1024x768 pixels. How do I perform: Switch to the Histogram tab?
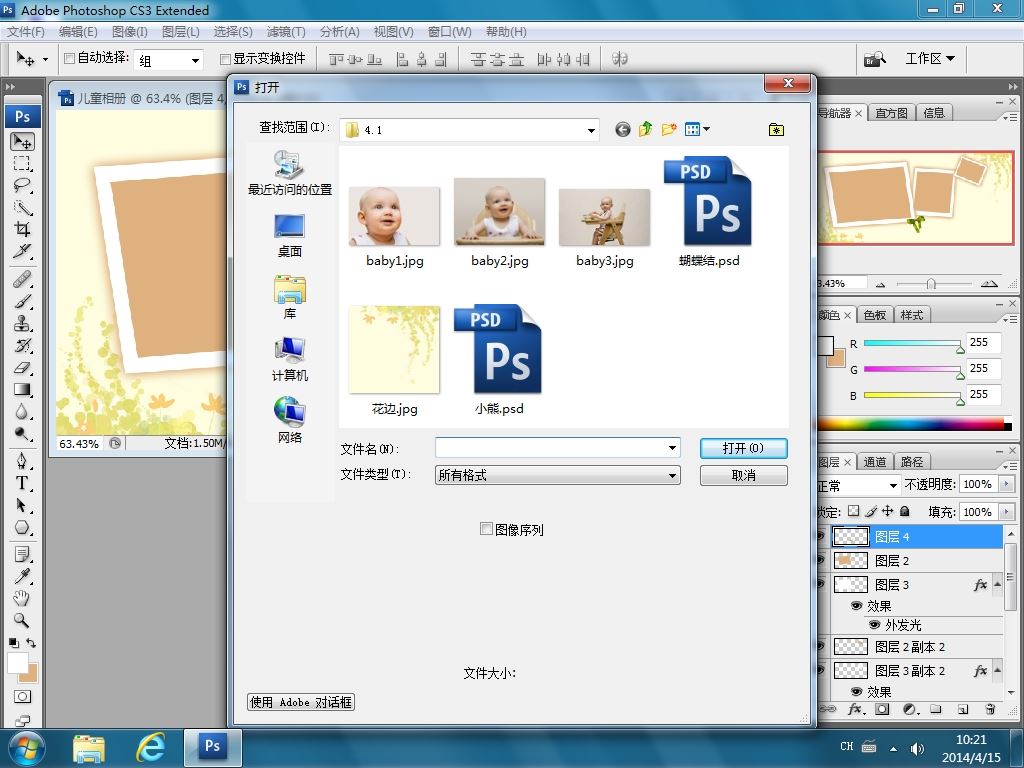891,113
